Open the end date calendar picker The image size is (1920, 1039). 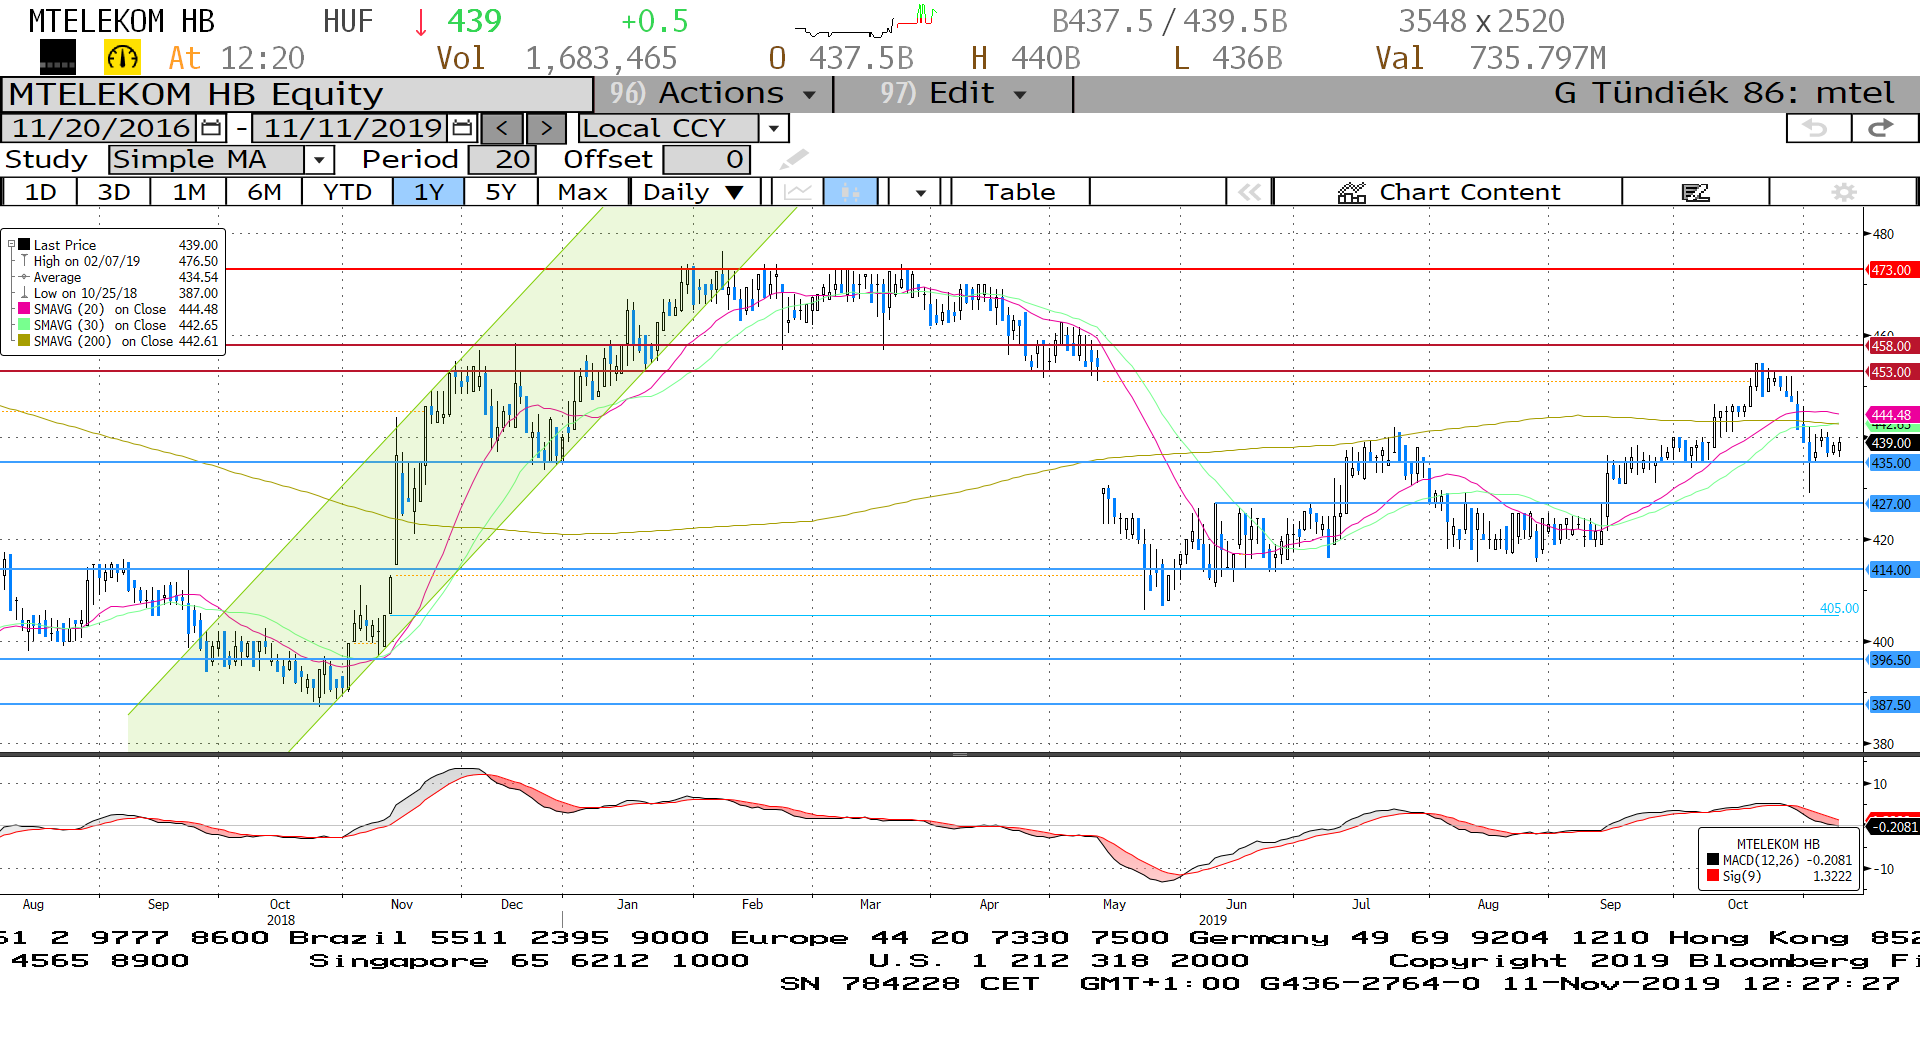[461, 128]
